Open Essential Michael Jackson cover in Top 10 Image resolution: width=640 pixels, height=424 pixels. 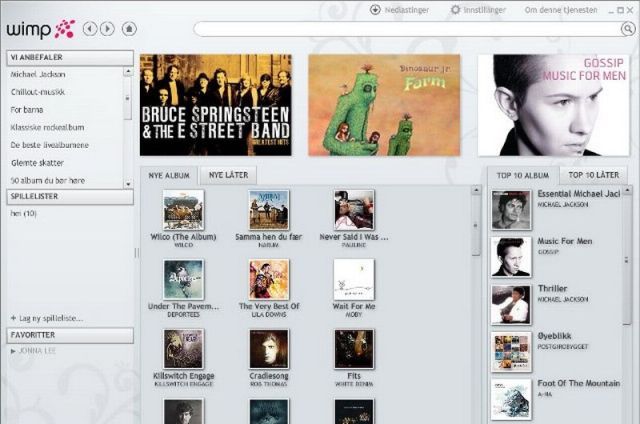[511, 210]
